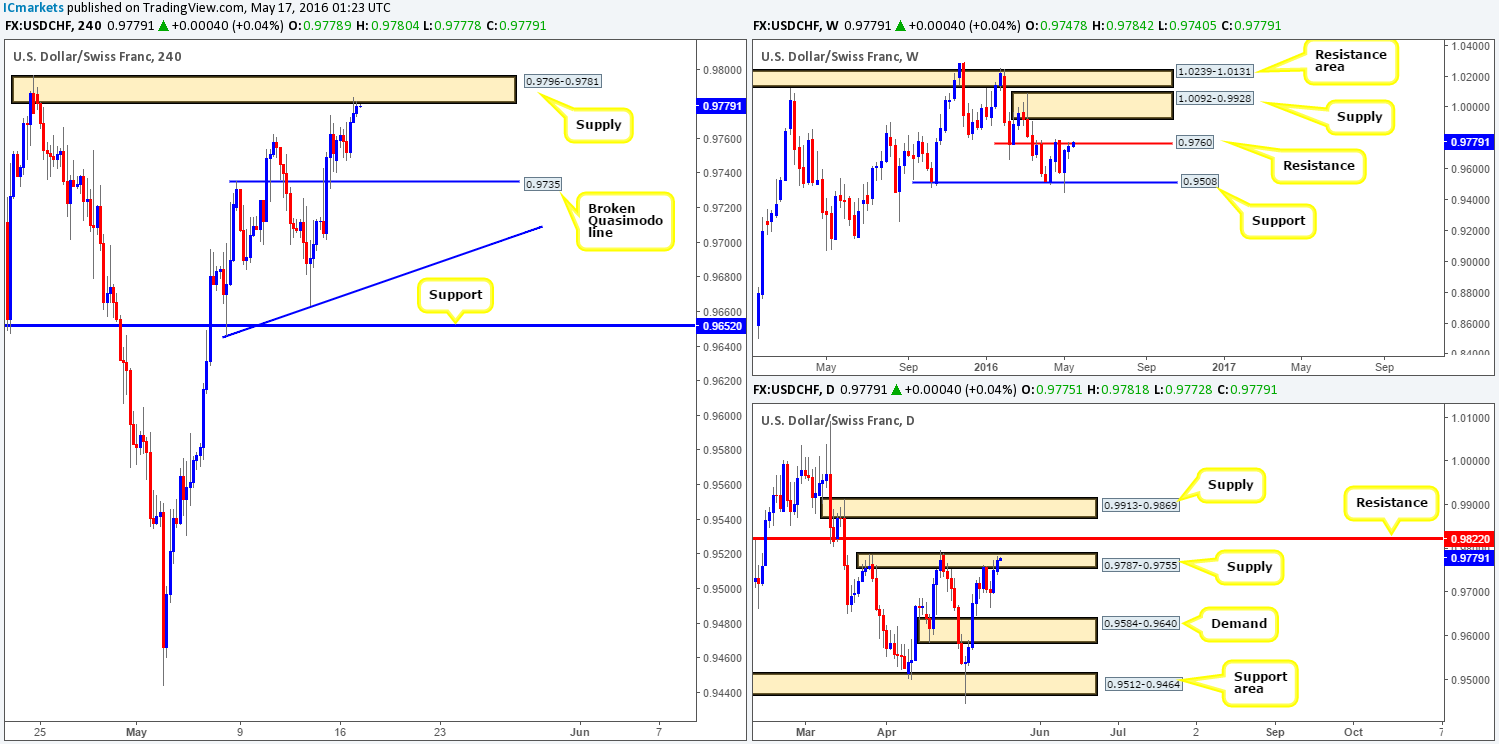Click lower Supply callout on daily chart
Viewport: 1499px width, 744px height.
click(x=1250, y=567)
